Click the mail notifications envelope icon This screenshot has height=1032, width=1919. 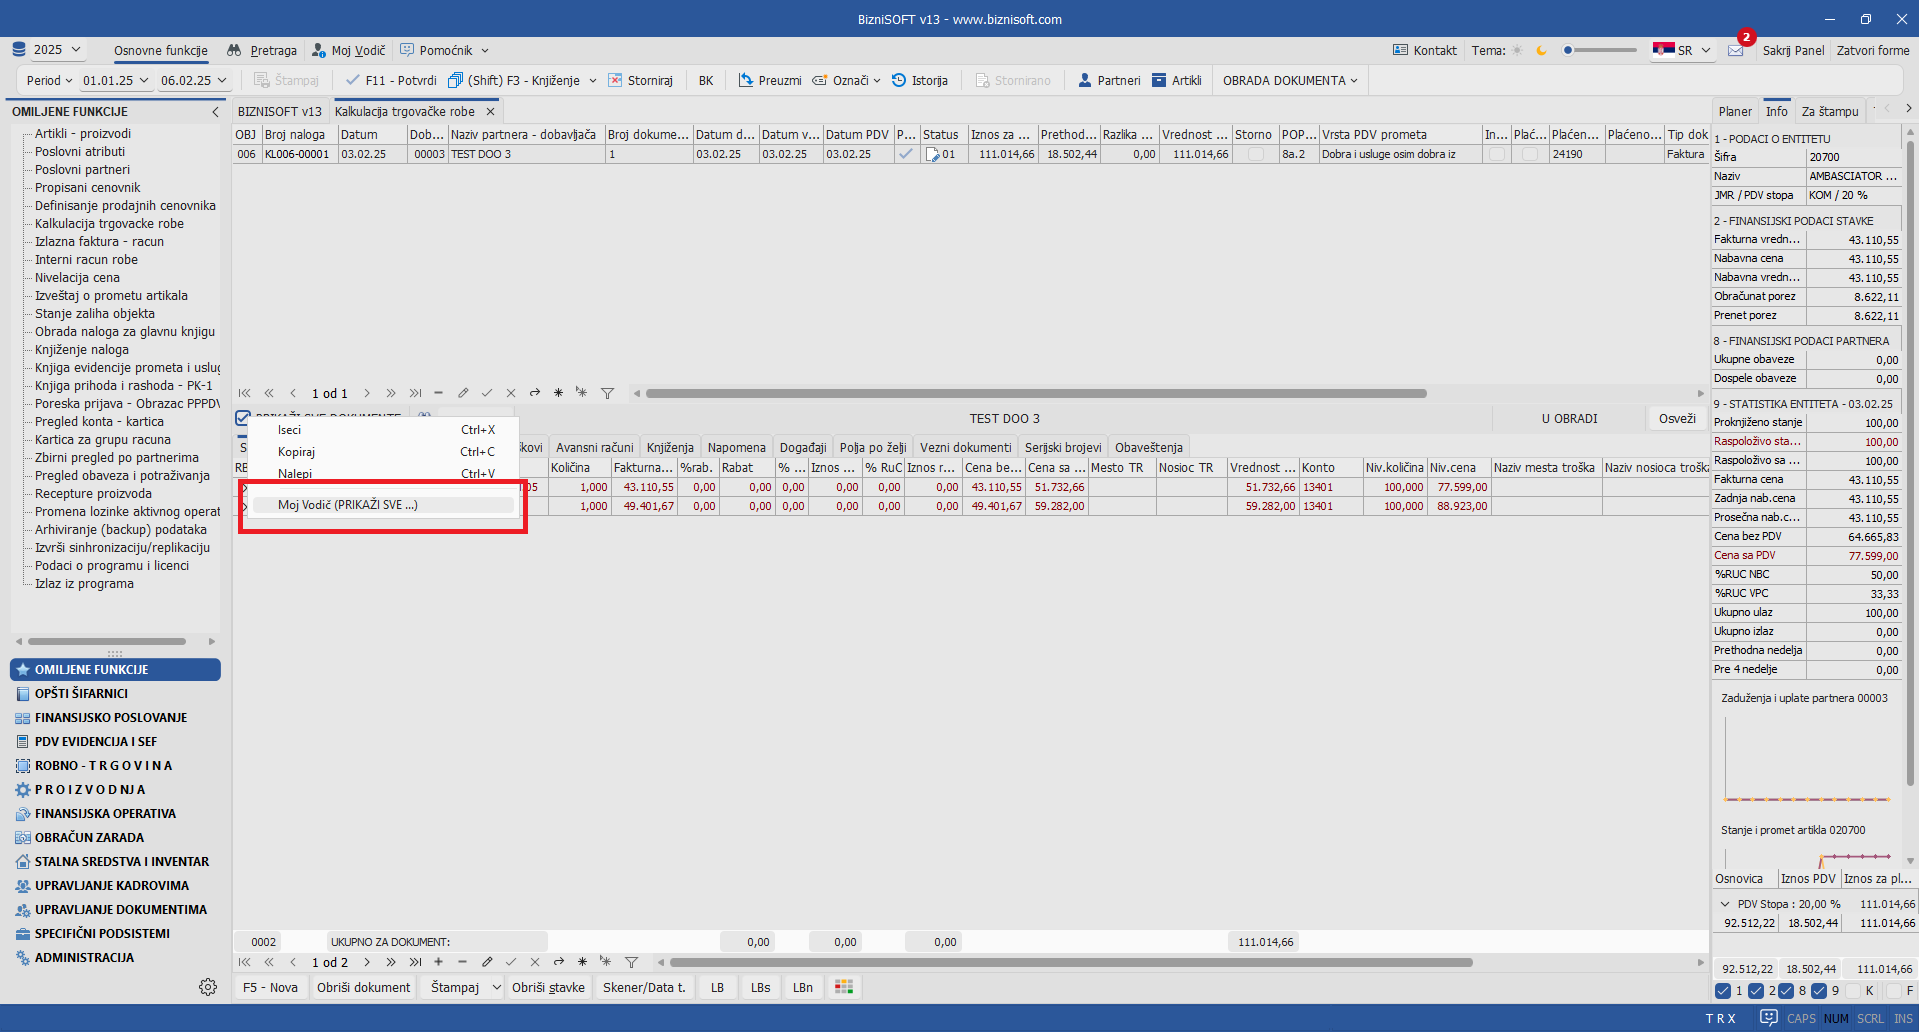click(x=1735, y=51)
